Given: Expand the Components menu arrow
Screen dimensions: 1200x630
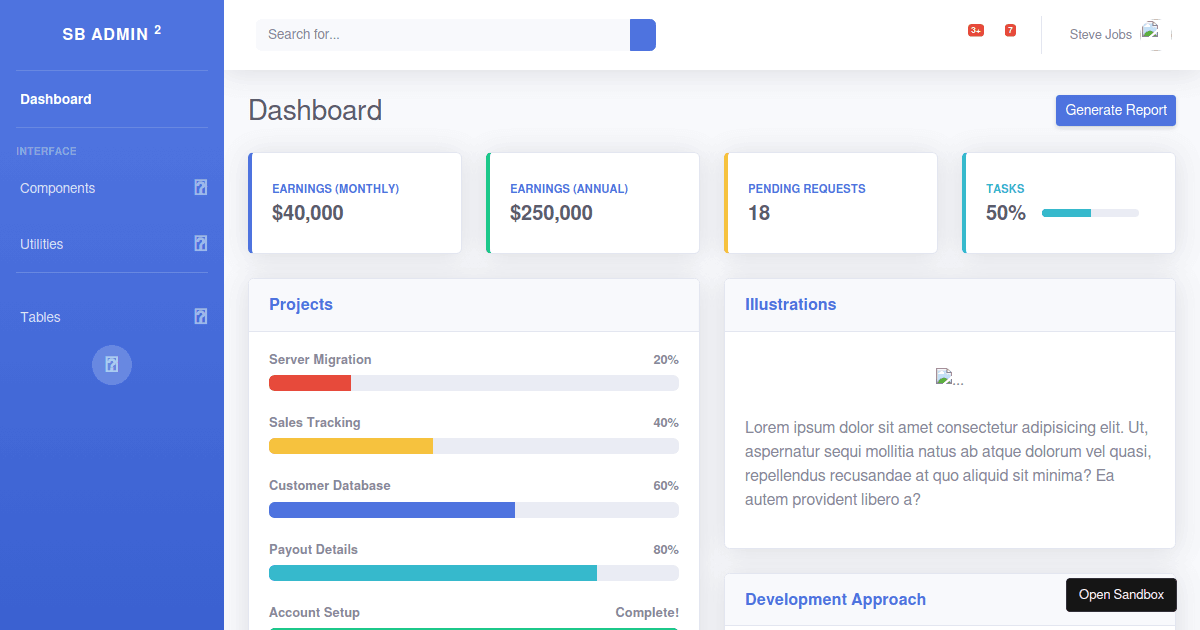Looking at the screenshot, I should (201, 188).
